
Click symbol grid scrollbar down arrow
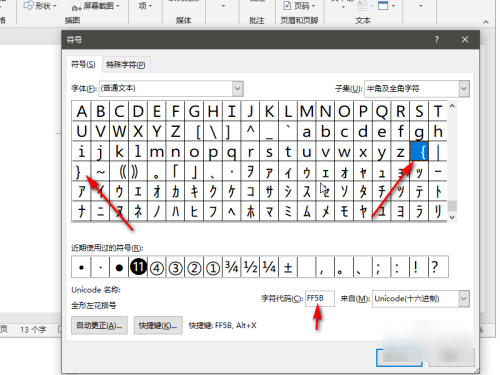click(x=452, y=217)
